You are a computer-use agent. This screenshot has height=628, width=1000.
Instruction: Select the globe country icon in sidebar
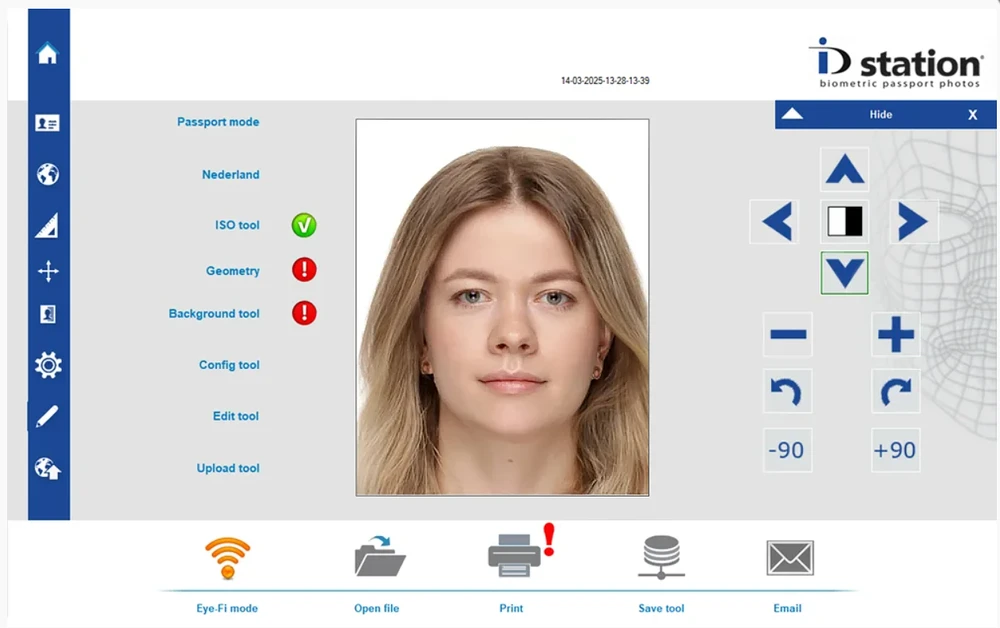pyautogui.click(x=48, y=174)
